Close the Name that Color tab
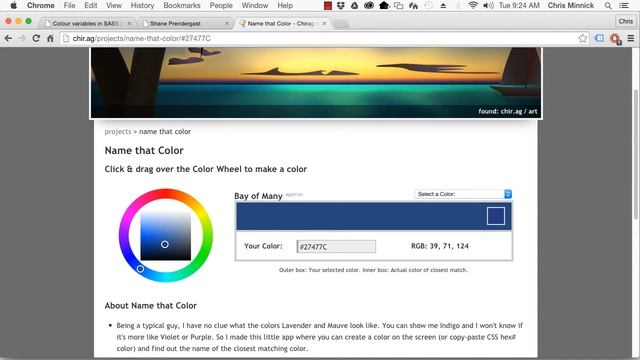Image resolution: width=640 pixels, height=360 pixels. pyautogui.click(x=324, y=23)
